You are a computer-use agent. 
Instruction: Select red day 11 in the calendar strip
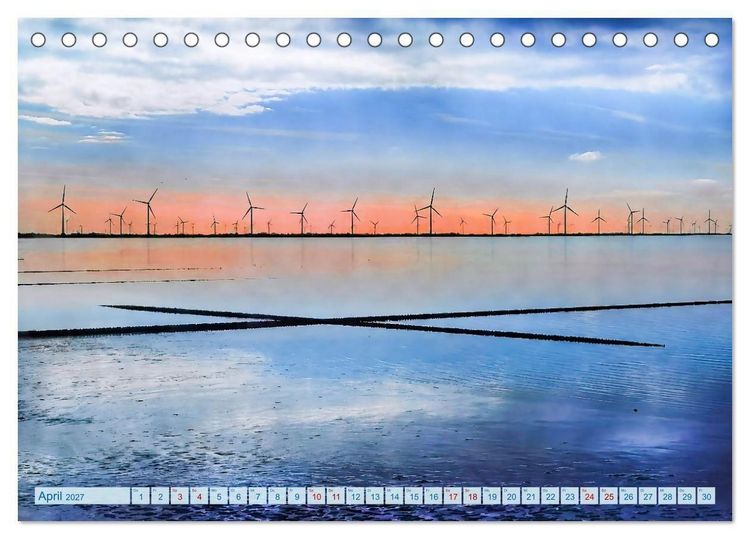pyautogui.click(x=335, y=496)
